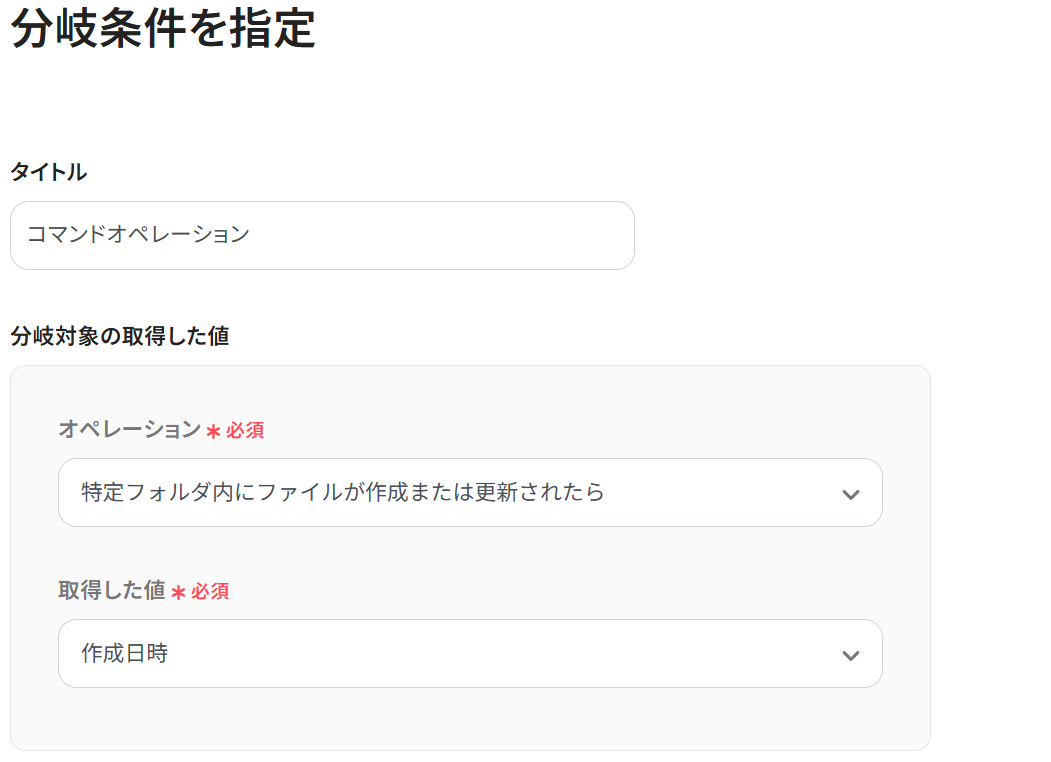
Task: Click the chevron arrow beside 作成日時
Action: point(851,655)
